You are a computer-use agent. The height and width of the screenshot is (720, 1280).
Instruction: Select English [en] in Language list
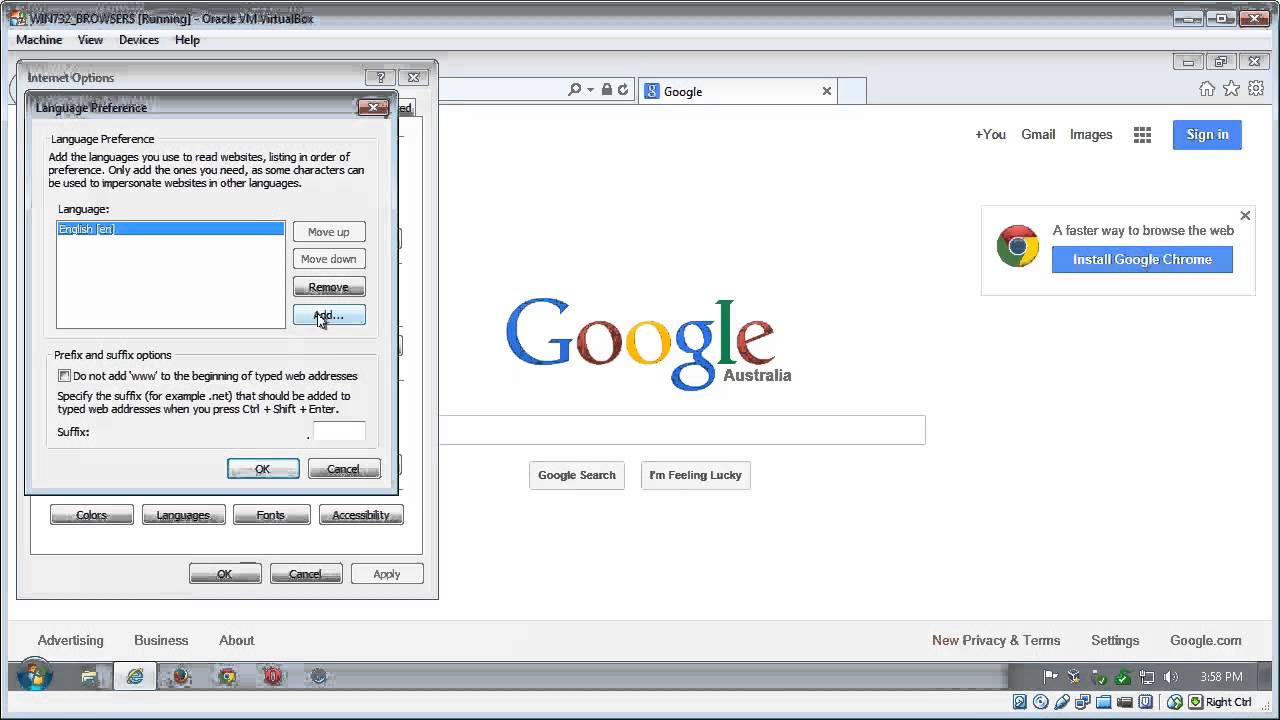click(x=170, y=229)
